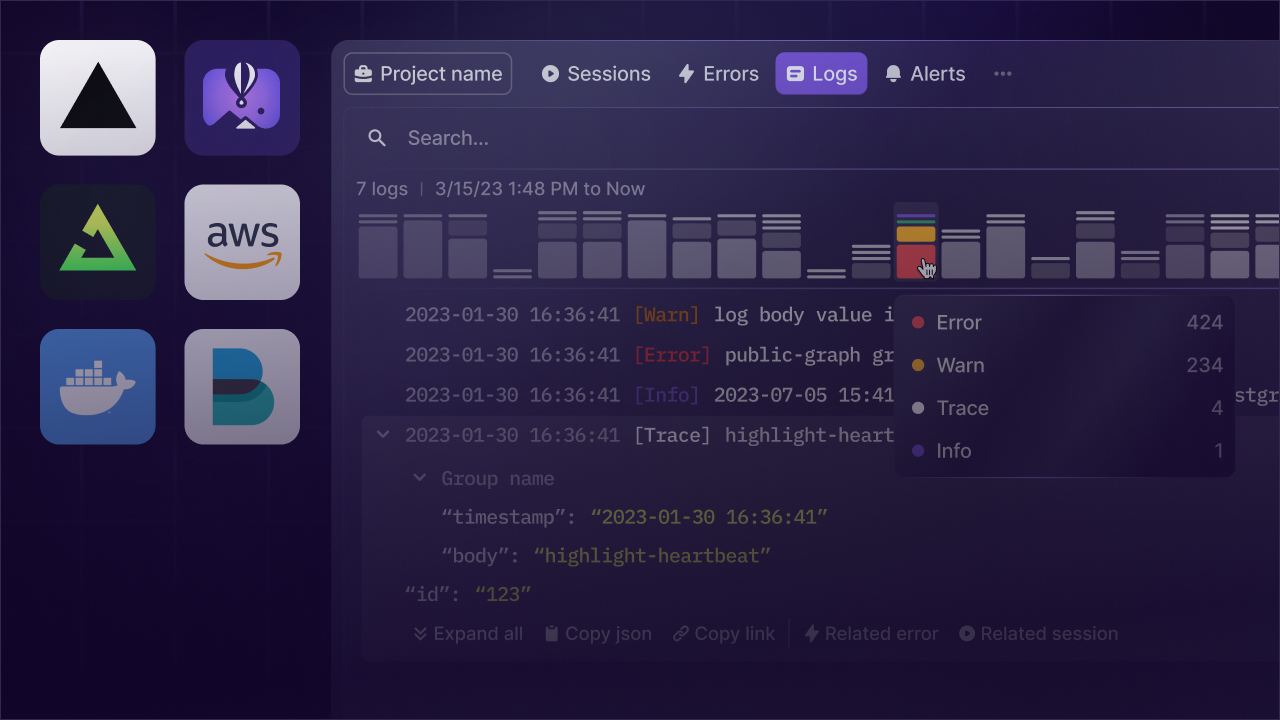Switch to the Sessions tab
Screen dimensions: 1280x720
[596, 73]
